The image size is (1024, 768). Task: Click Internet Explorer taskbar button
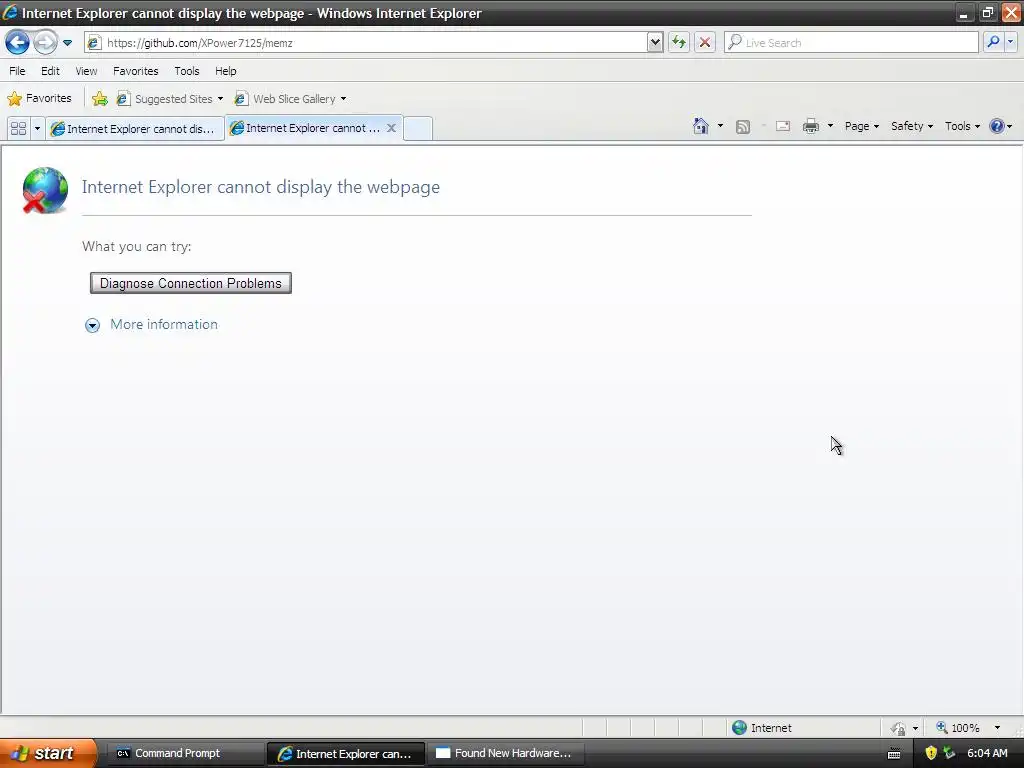pyautogui.click(x=346, y=754)
